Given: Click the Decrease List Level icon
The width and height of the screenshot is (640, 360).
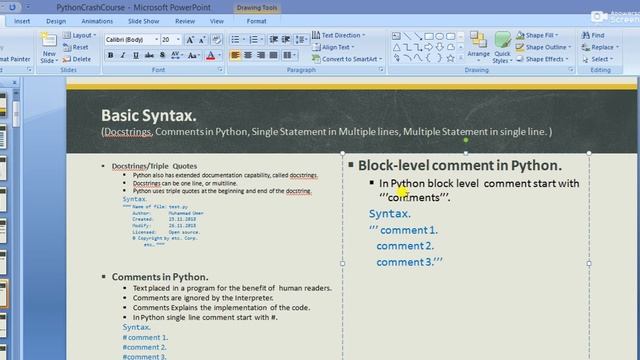Looking at the screenshot, I should tap(273, 40).
